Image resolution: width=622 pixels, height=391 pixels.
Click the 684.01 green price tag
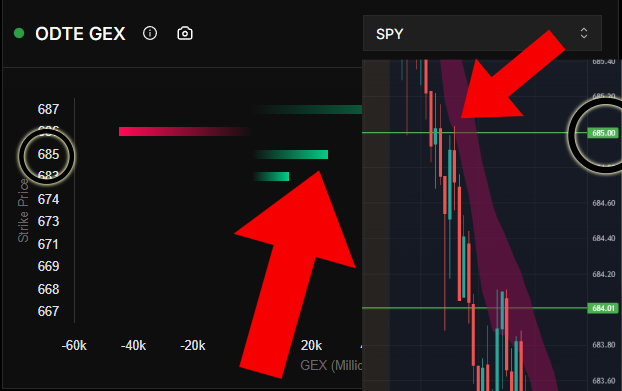pos(603,308)
